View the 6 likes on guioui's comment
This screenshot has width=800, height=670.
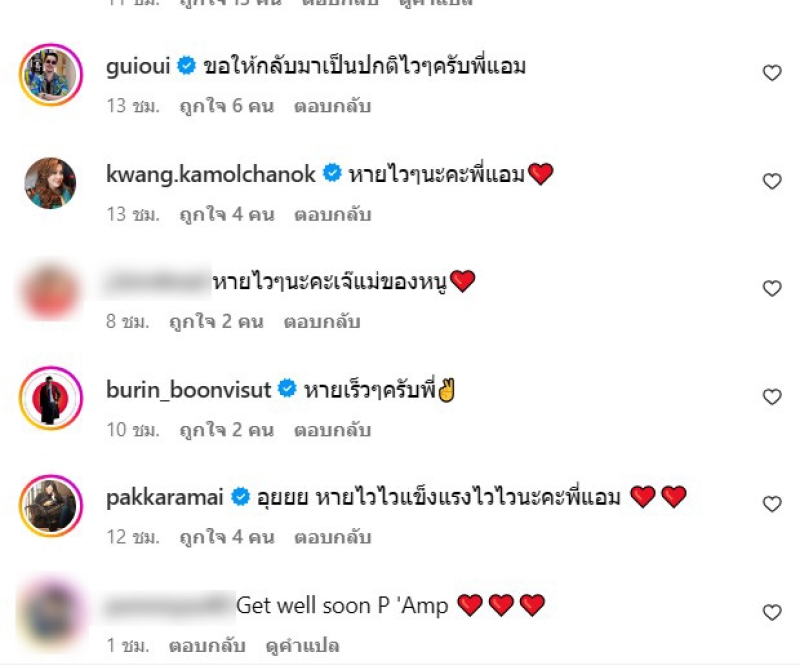227,106
